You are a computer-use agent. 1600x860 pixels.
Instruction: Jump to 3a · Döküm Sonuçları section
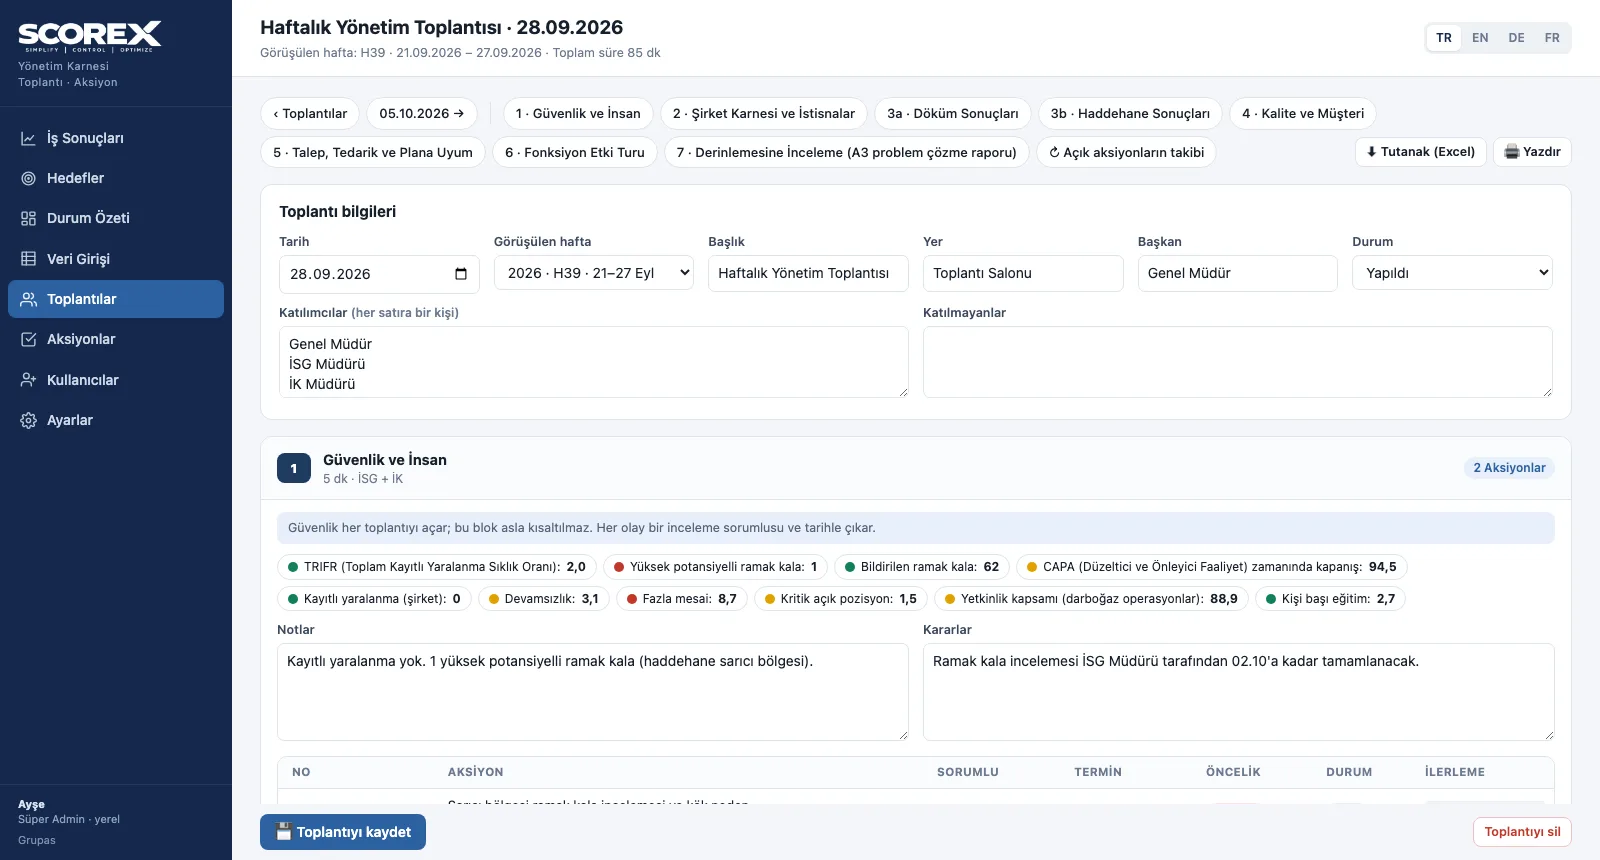click(x=953, y=113)
